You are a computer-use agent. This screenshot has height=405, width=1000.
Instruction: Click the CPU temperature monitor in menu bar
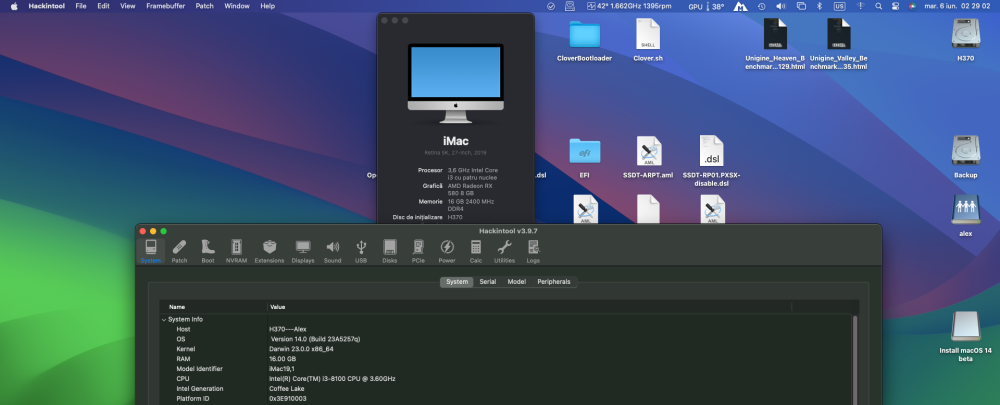[x=629, y=6]
